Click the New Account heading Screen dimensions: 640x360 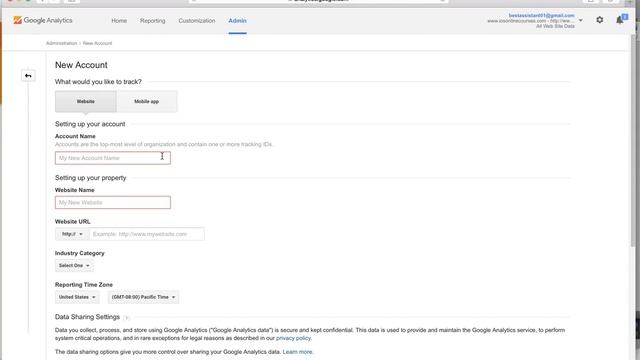pyautogui.click(x=81, y=65)
